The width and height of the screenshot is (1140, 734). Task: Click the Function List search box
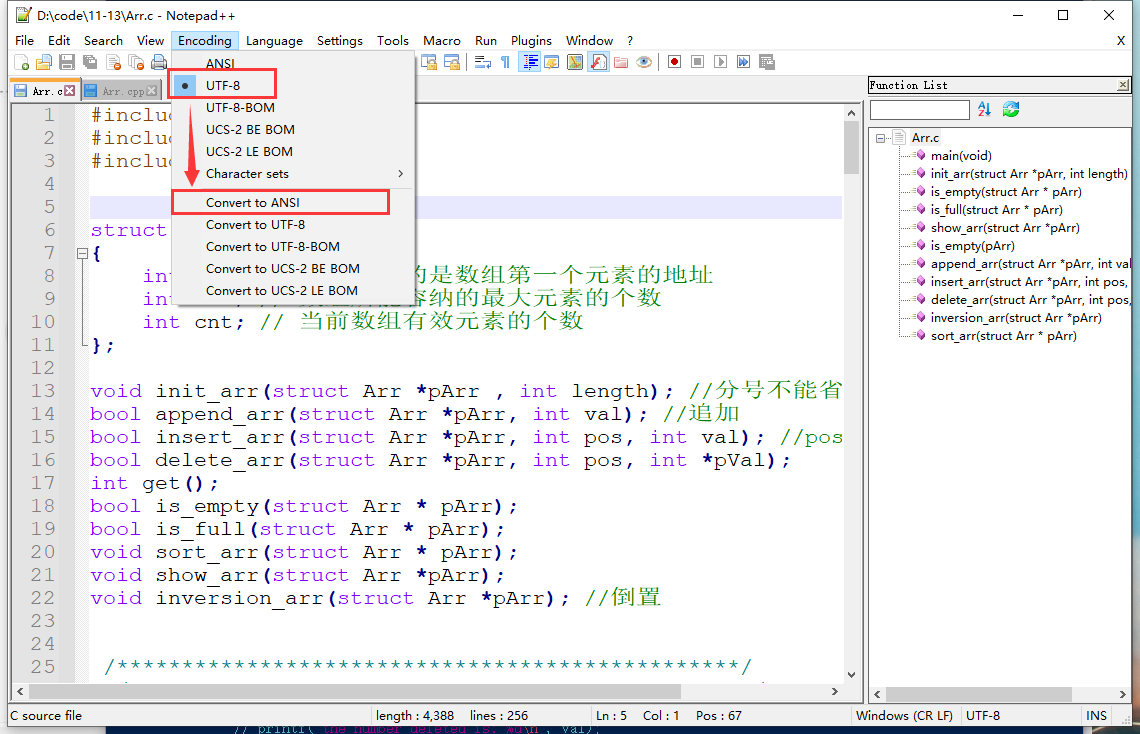(x=920, y=109)
